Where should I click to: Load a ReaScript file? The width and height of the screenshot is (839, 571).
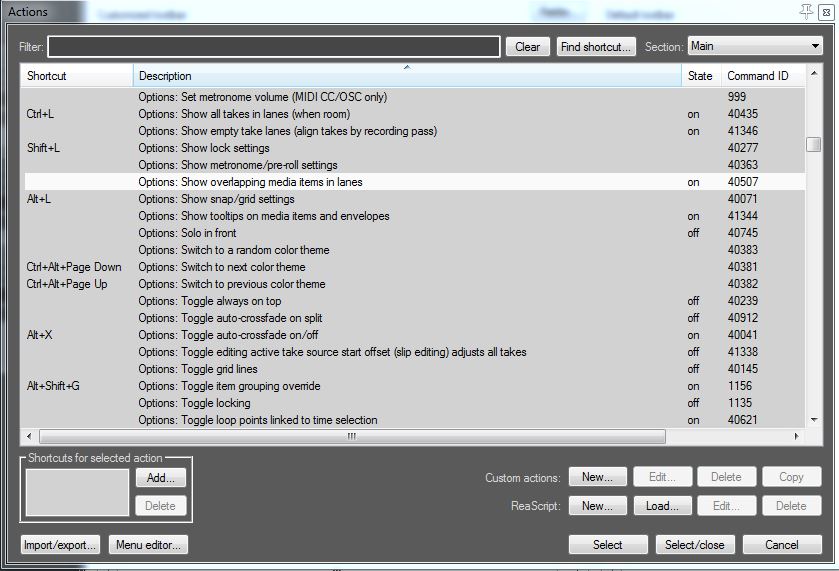[x=662, y=506]
